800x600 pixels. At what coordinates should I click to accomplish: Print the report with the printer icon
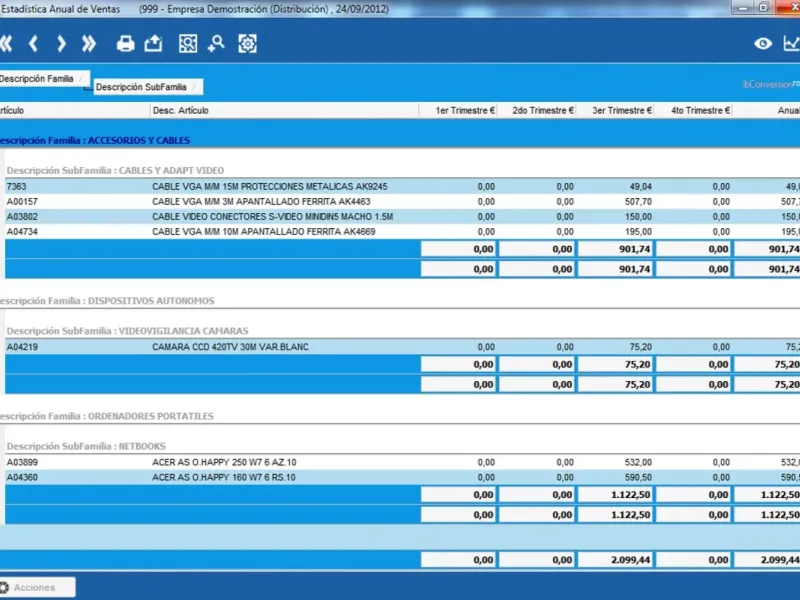click(x=126, y=44)
